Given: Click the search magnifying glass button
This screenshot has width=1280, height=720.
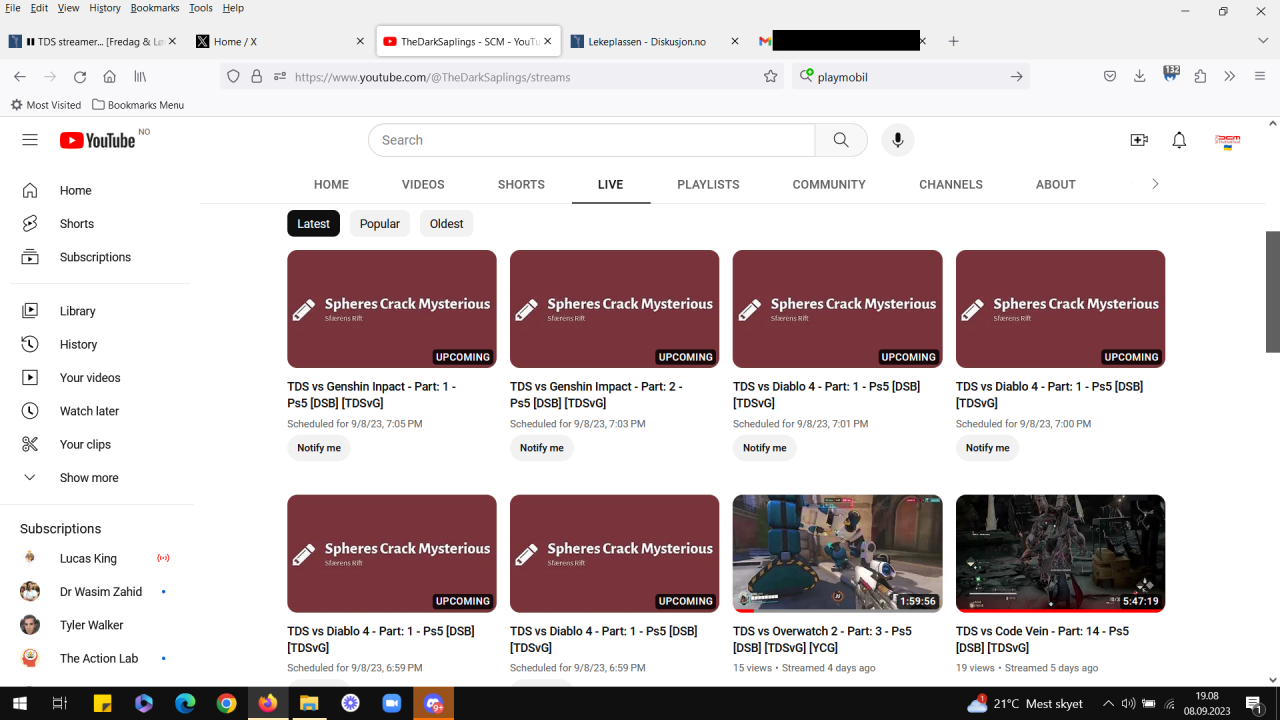Looking at the screenshot, I should pos(841,140).
